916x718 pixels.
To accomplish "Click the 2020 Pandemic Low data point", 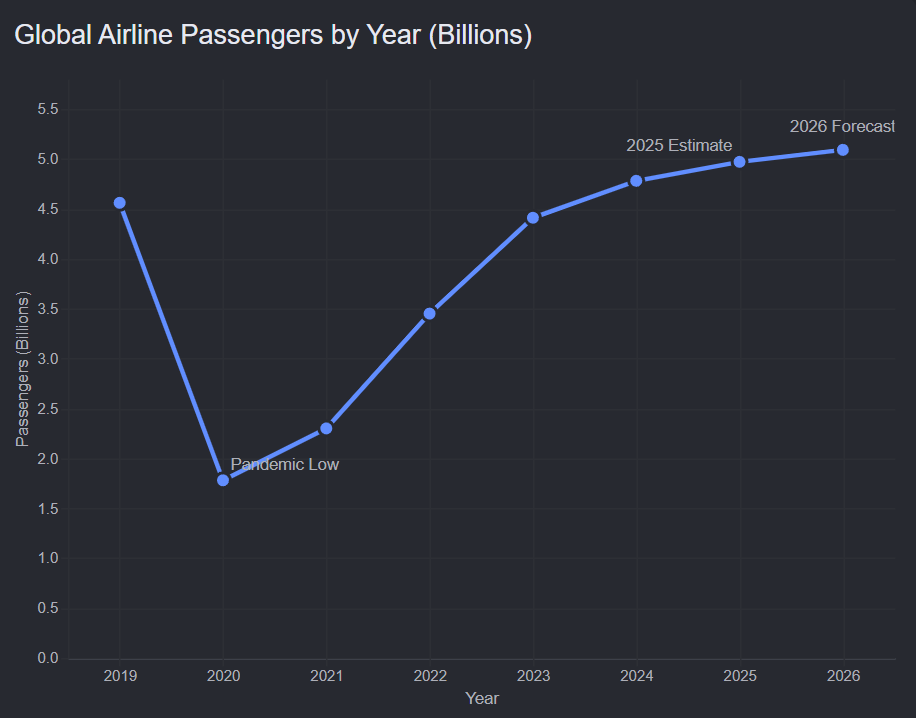I will [223, 480].
